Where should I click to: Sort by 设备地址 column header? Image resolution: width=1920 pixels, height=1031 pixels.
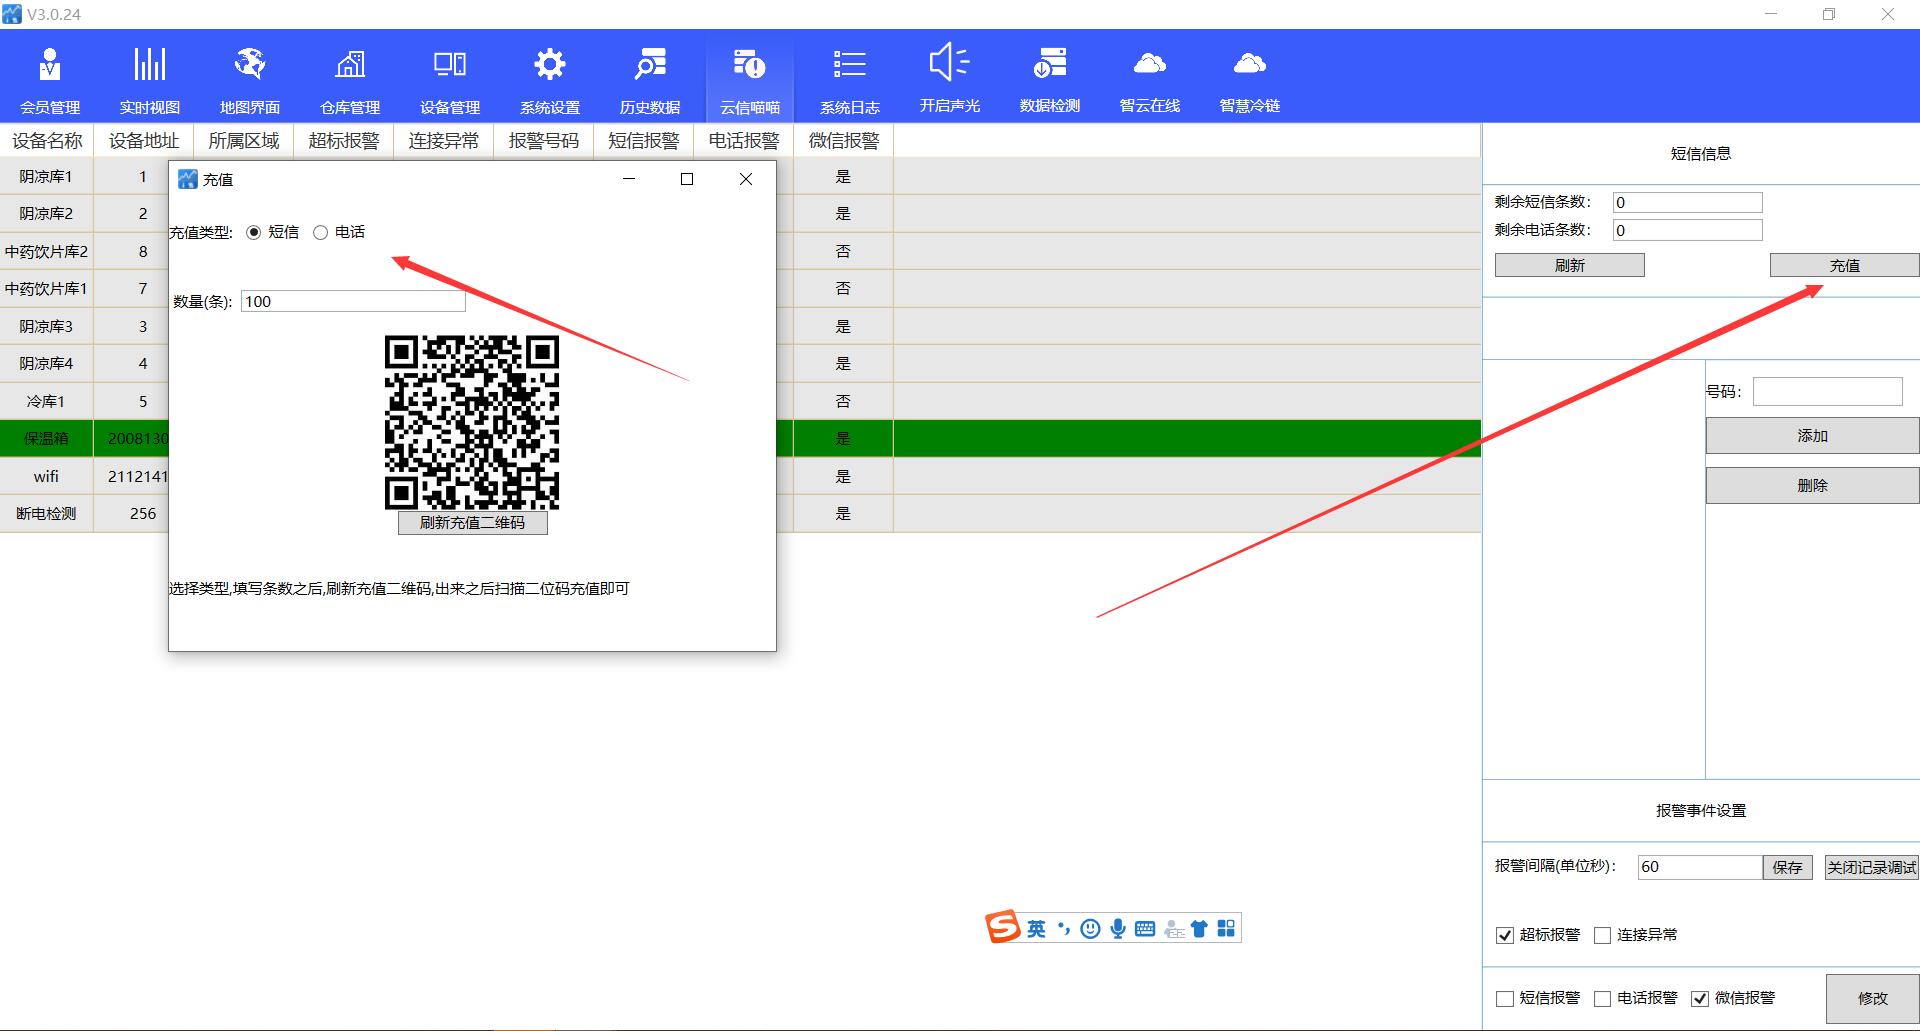[x=144, y=141]
